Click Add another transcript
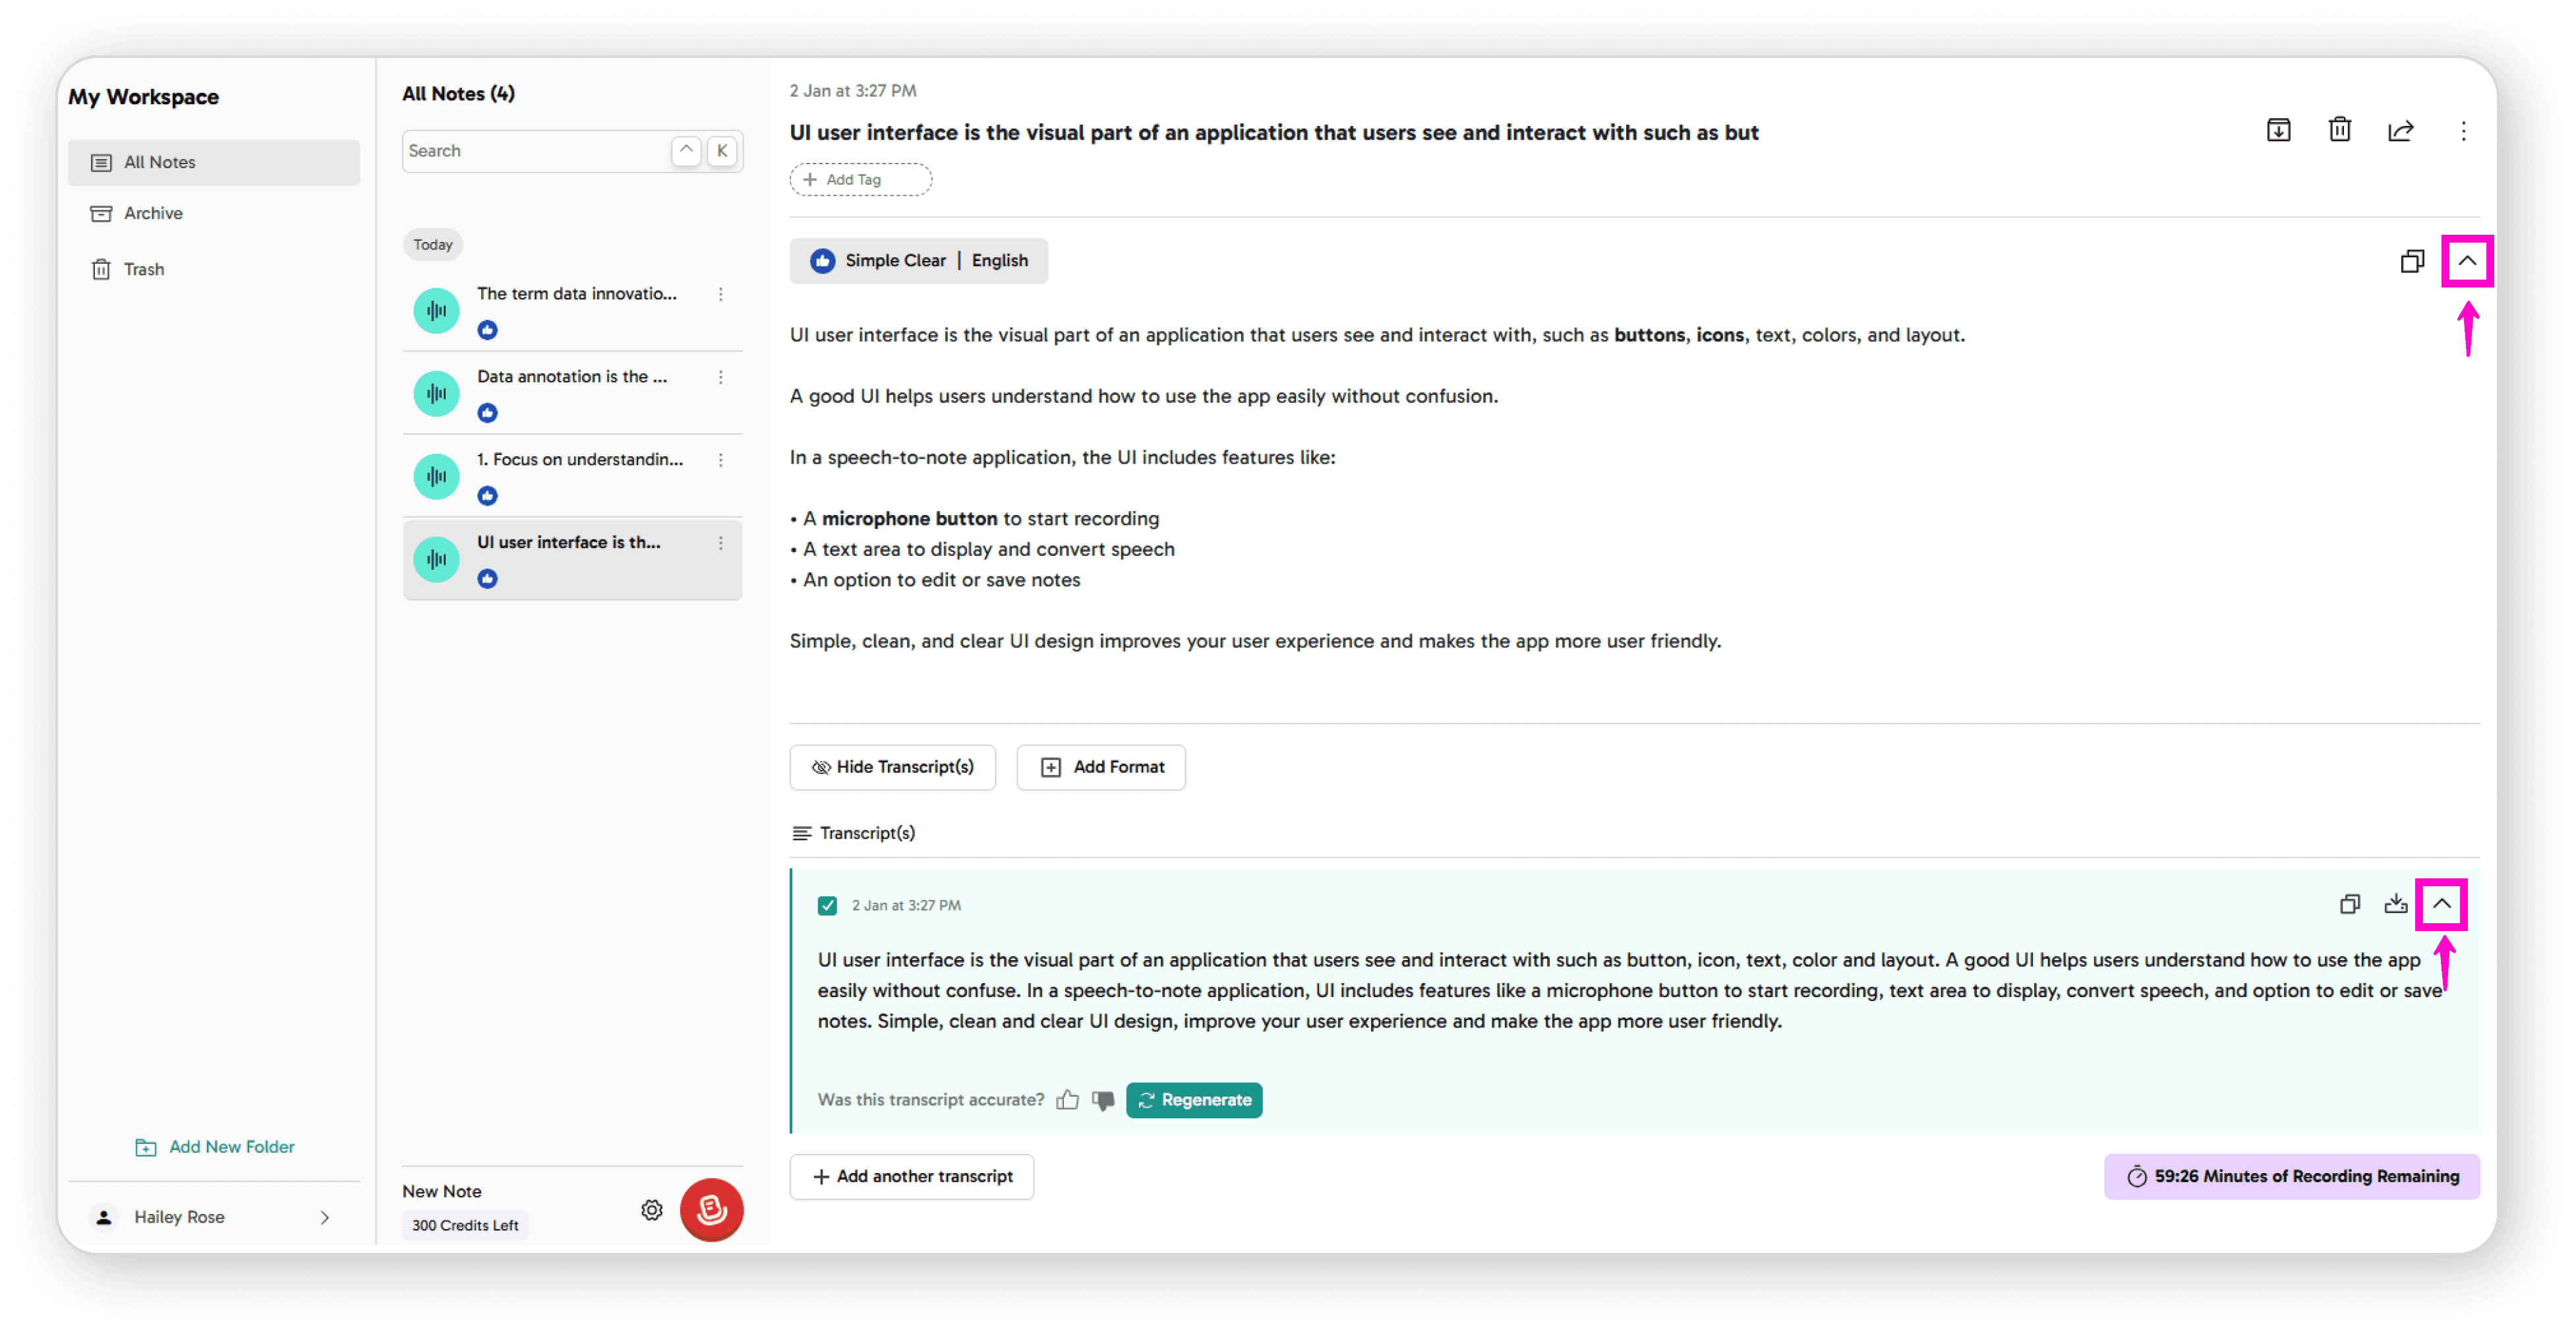 [x=911, y=1177]
